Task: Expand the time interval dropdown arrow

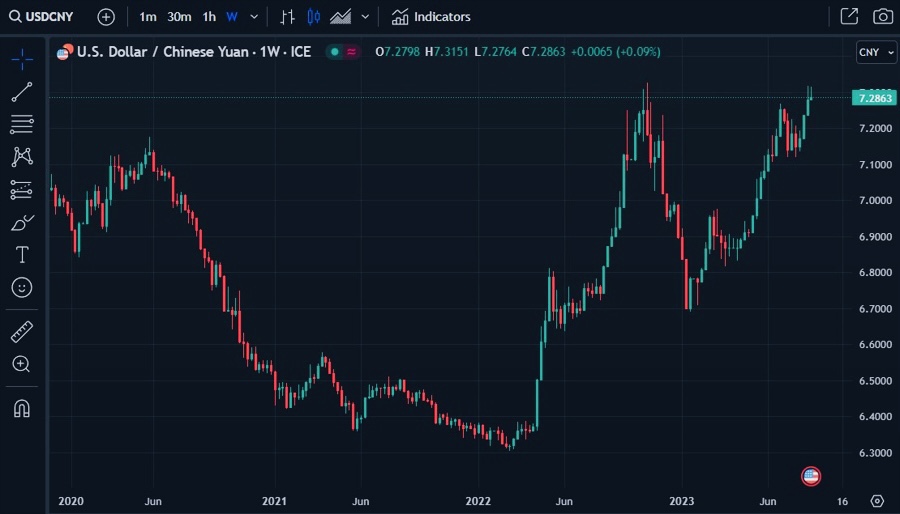Action: pos(254,17)
